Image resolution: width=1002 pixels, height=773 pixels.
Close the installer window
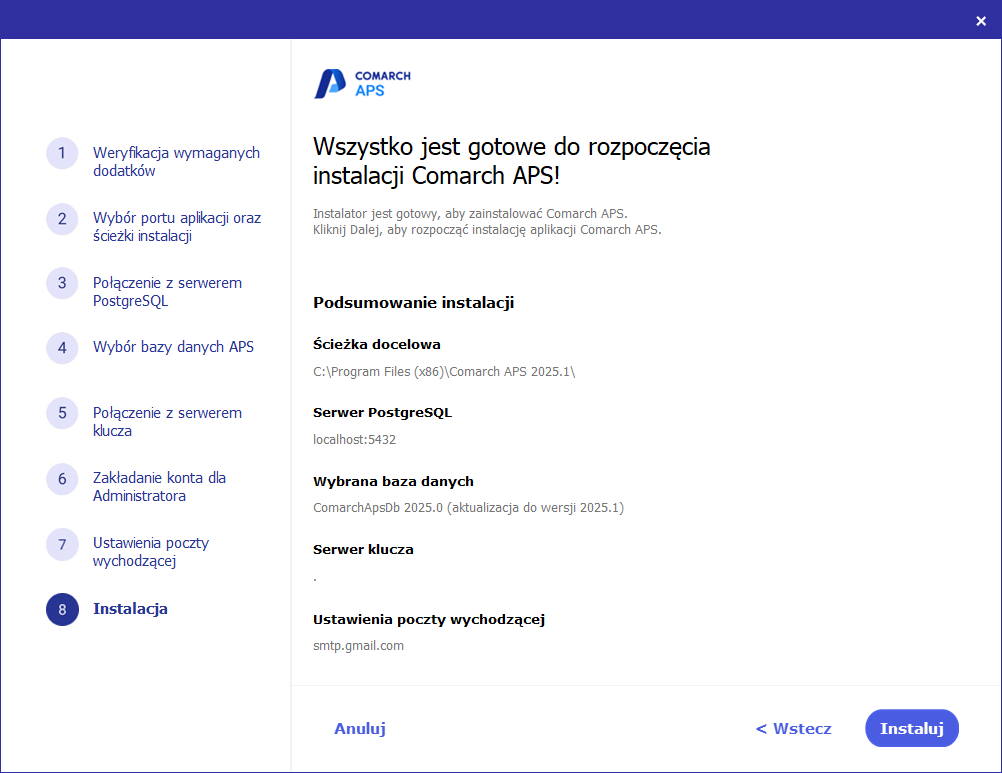(979, 19)
